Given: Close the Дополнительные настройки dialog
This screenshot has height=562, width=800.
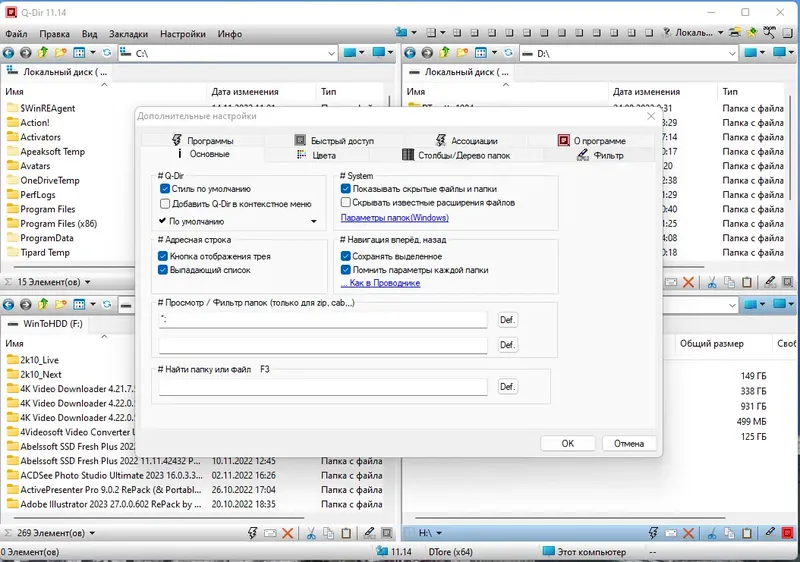Looking at the screenshot, I should 651,116.
